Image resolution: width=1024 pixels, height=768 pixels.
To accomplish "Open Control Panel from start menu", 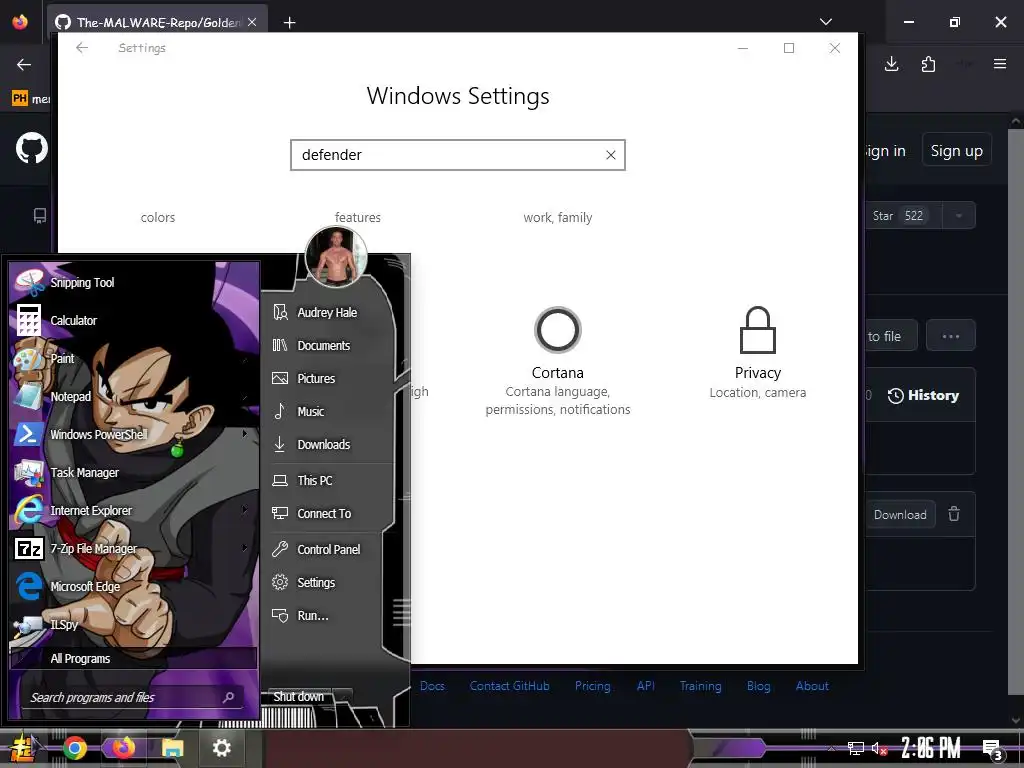I will click(x=330, y=549).
